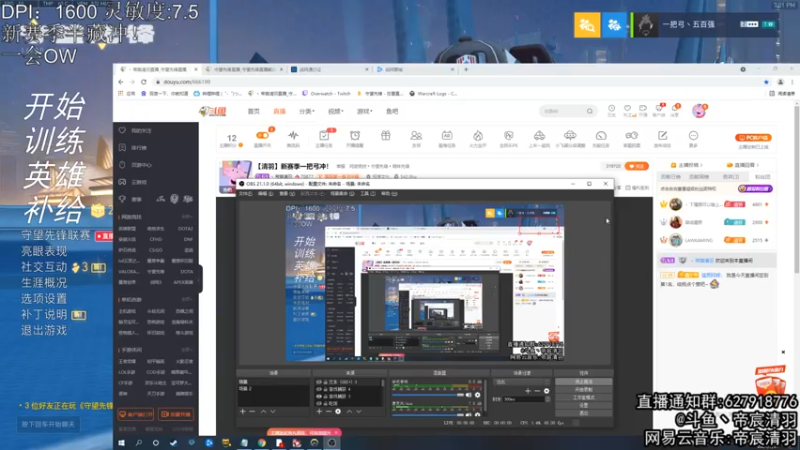Expand the 游戏 dropdown in Douyu nav

364,111
